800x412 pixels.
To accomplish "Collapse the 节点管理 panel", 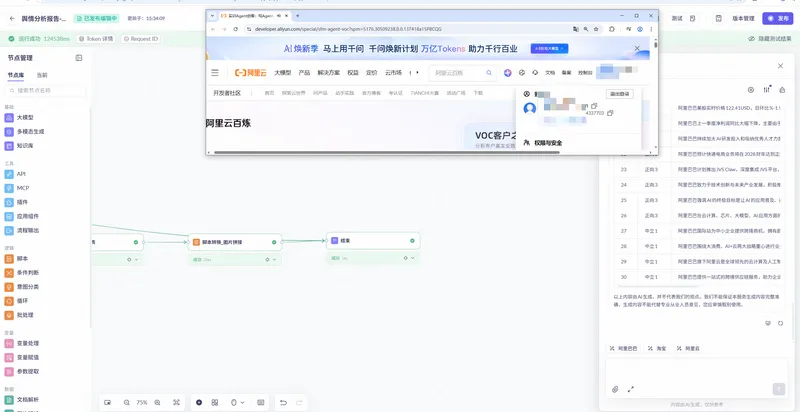I will click(x=79, y=58).
